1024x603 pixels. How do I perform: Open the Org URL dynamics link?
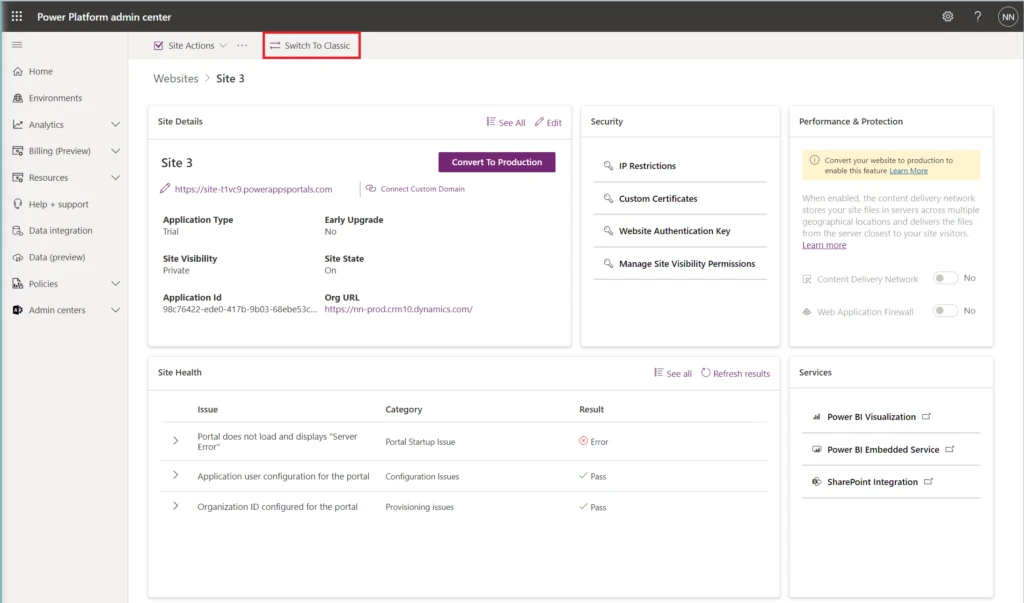click(x=398, y=310)
